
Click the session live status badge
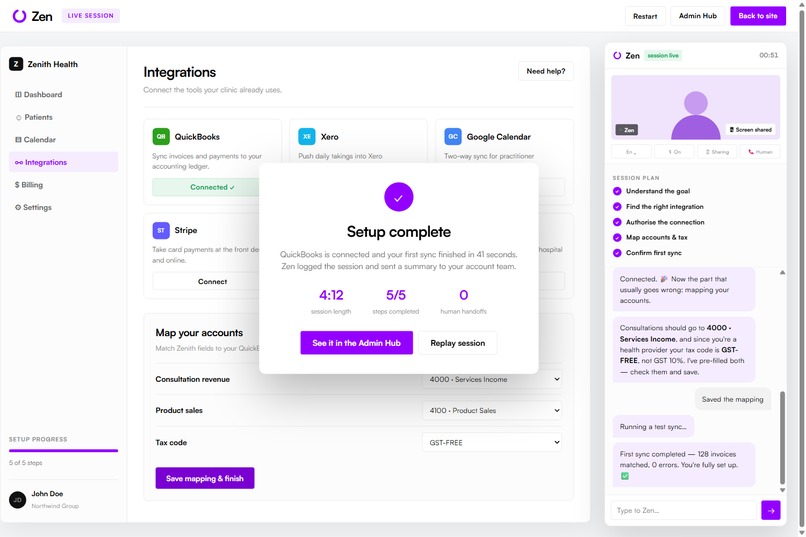coord(663,55)
